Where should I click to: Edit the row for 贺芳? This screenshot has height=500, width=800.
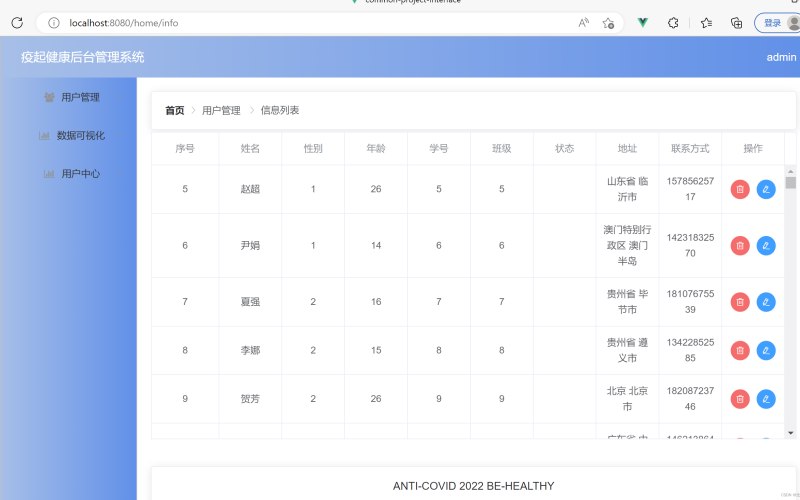(766, 398)
